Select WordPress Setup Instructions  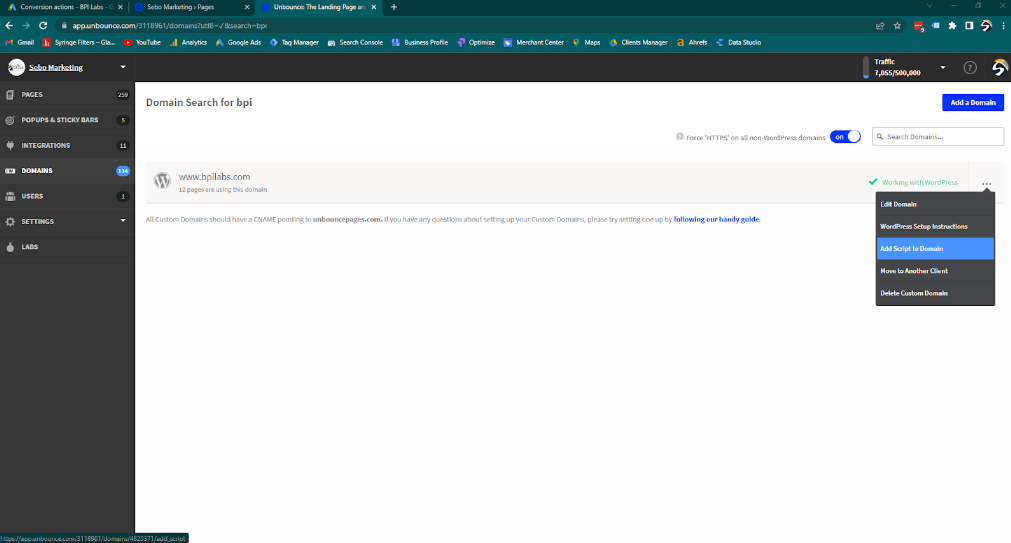[x=935, y=226]
